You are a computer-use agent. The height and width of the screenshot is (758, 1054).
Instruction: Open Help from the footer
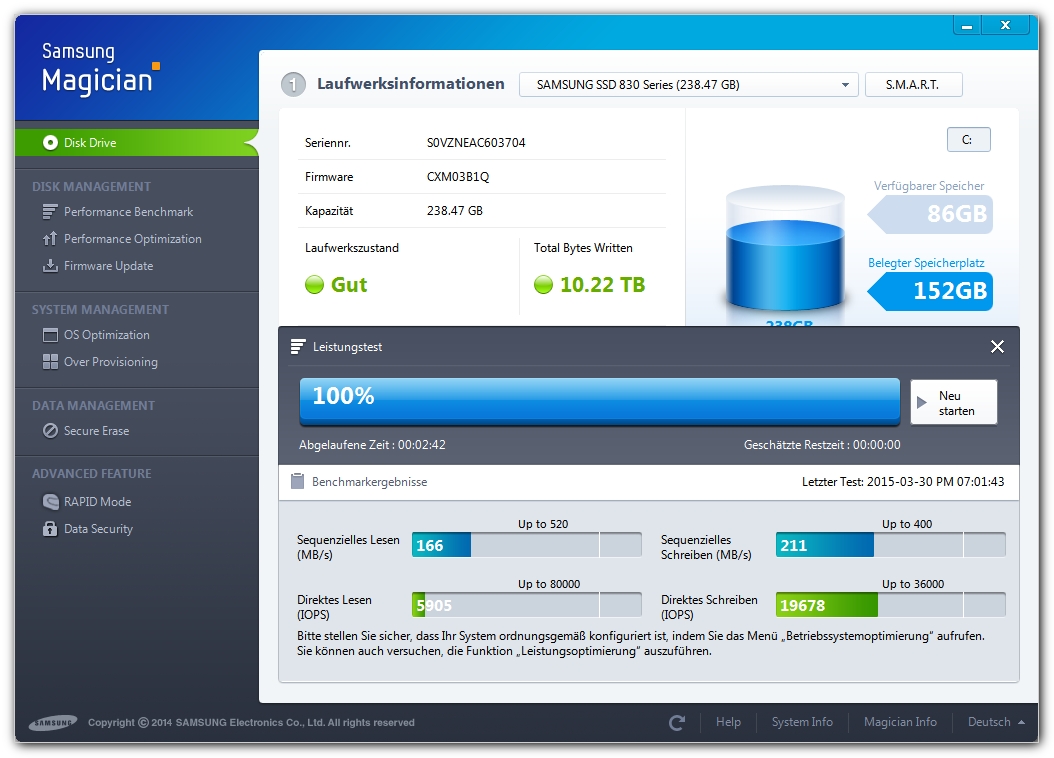click(728, 722)
